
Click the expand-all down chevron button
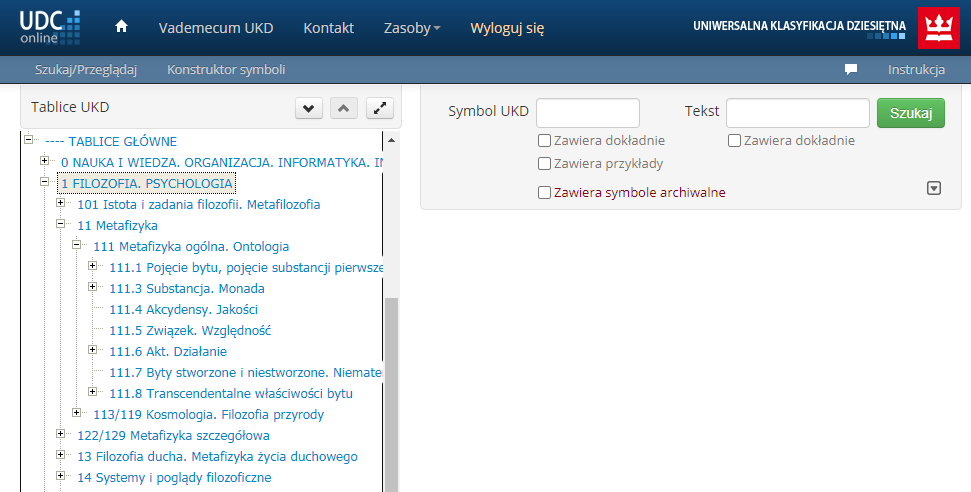(x=309, y=109)
